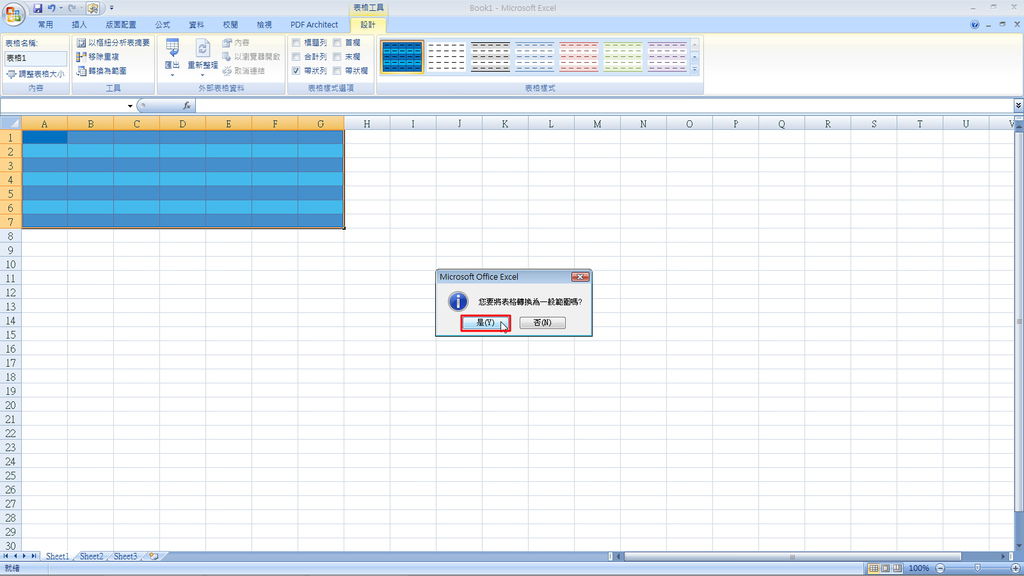The image size is (1024, 576).
Task: Select row 8 header
Action: (x=10, y=236)
